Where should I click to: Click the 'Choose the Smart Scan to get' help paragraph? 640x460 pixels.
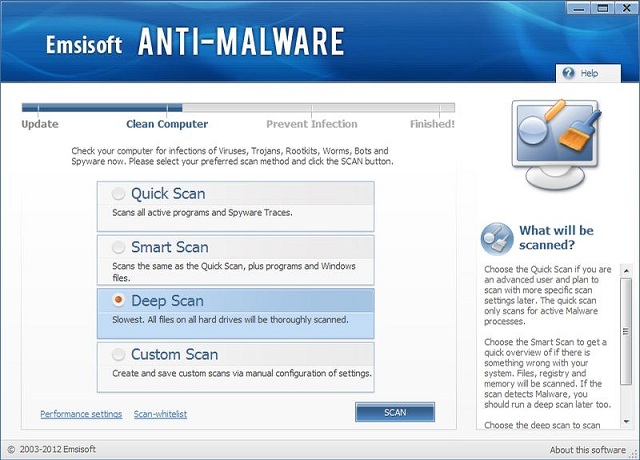coord(547,373)
